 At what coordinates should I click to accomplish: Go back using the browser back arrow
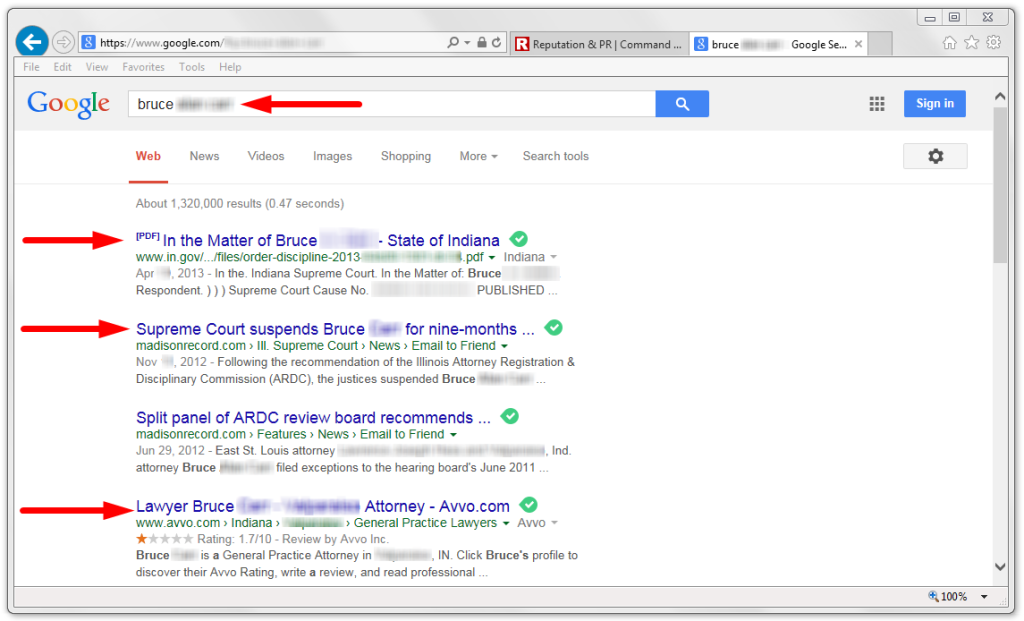(x=32, y=42)
